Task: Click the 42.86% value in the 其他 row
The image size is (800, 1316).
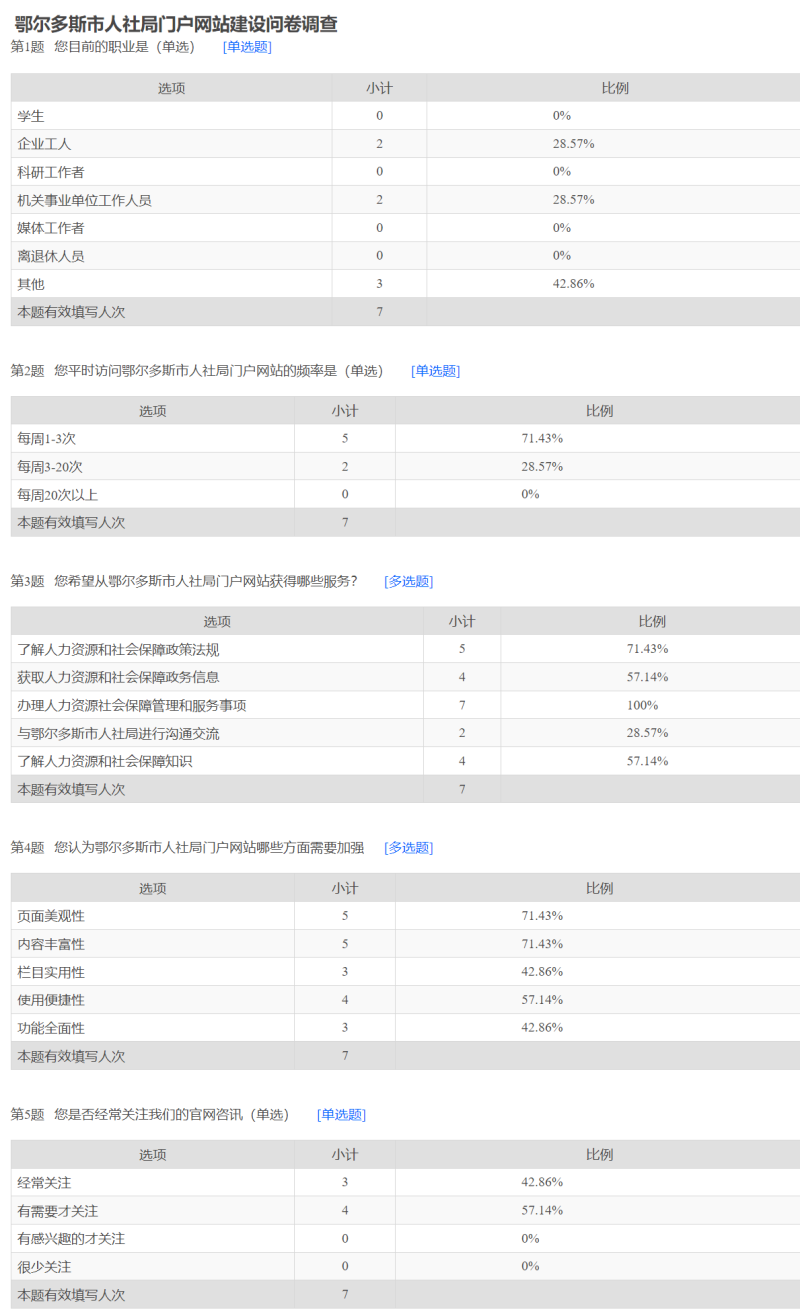Action: click(574, 284)
